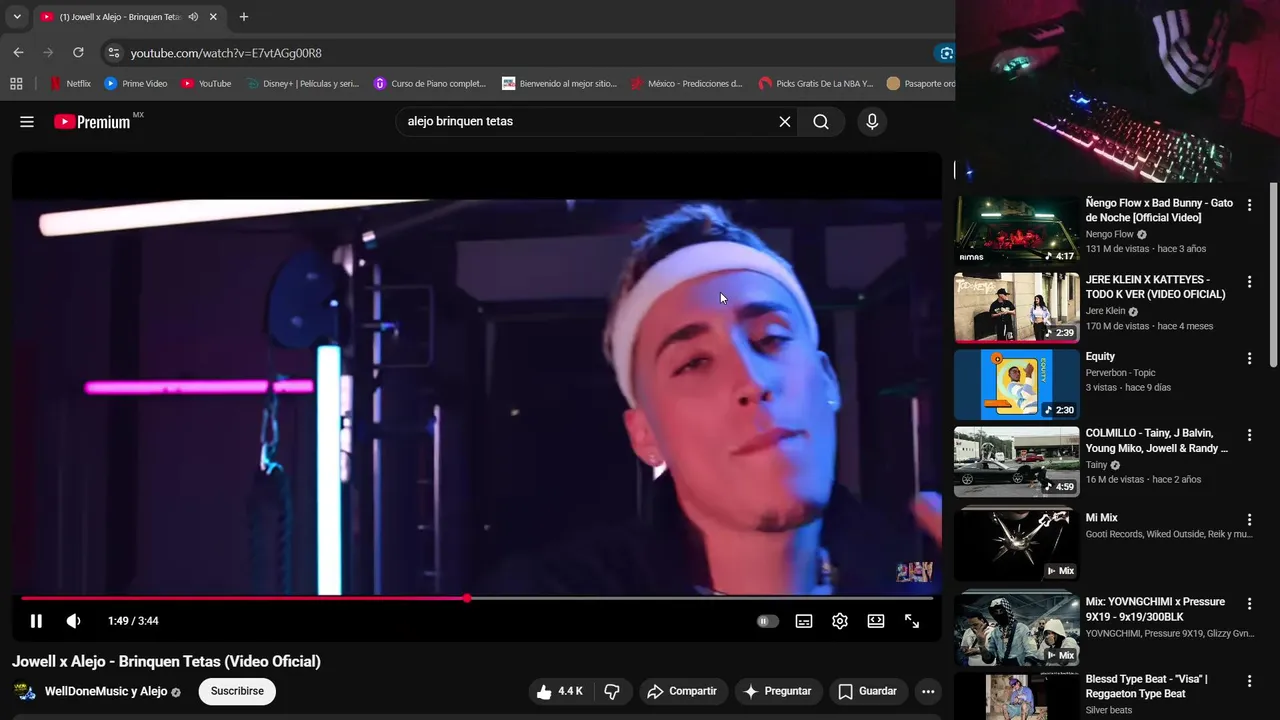Click Perverbon - Topic channel name
This screenshot has height=720, width=1280.
point(1121,373)
